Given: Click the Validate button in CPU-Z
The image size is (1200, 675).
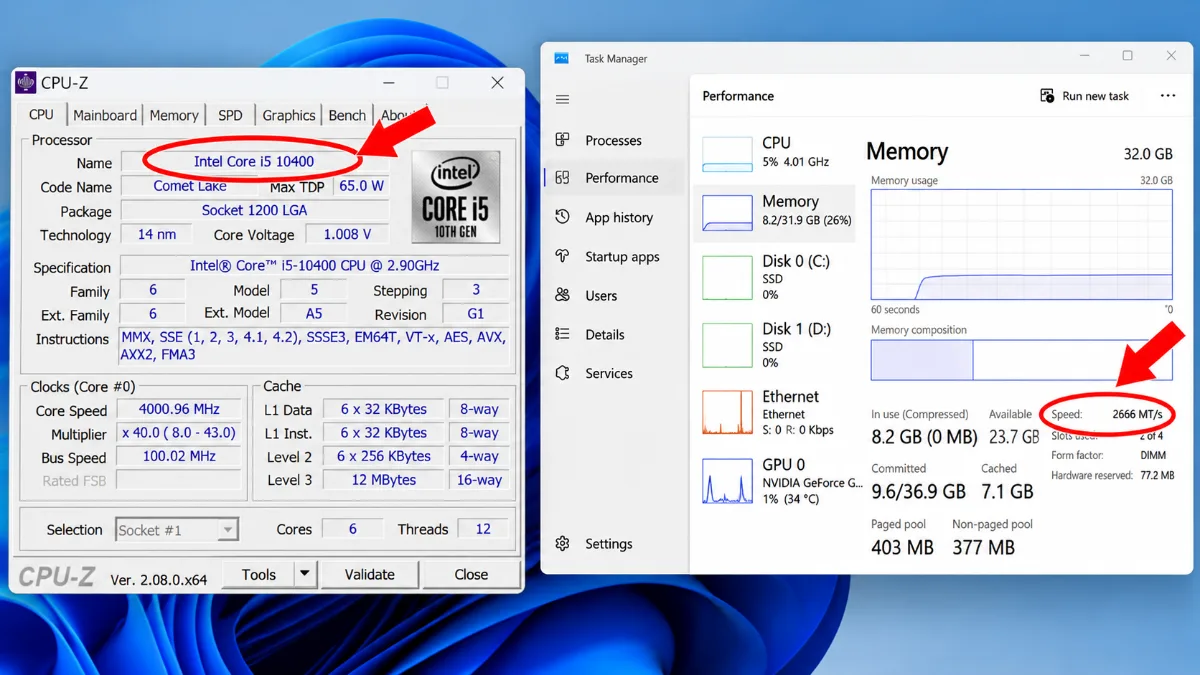Looking at the screenshot, I should (x=370, y=574).
